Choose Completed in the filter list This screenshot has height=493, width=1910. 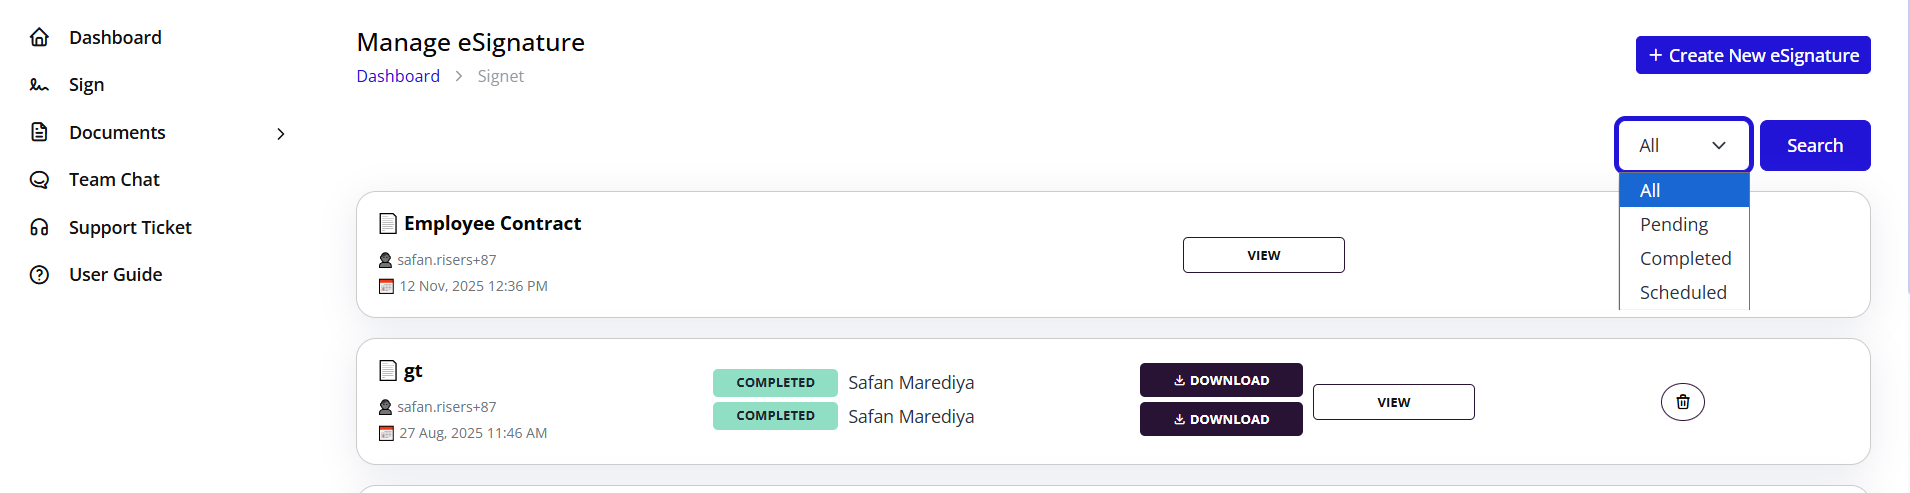click(x=1685, y=259)
